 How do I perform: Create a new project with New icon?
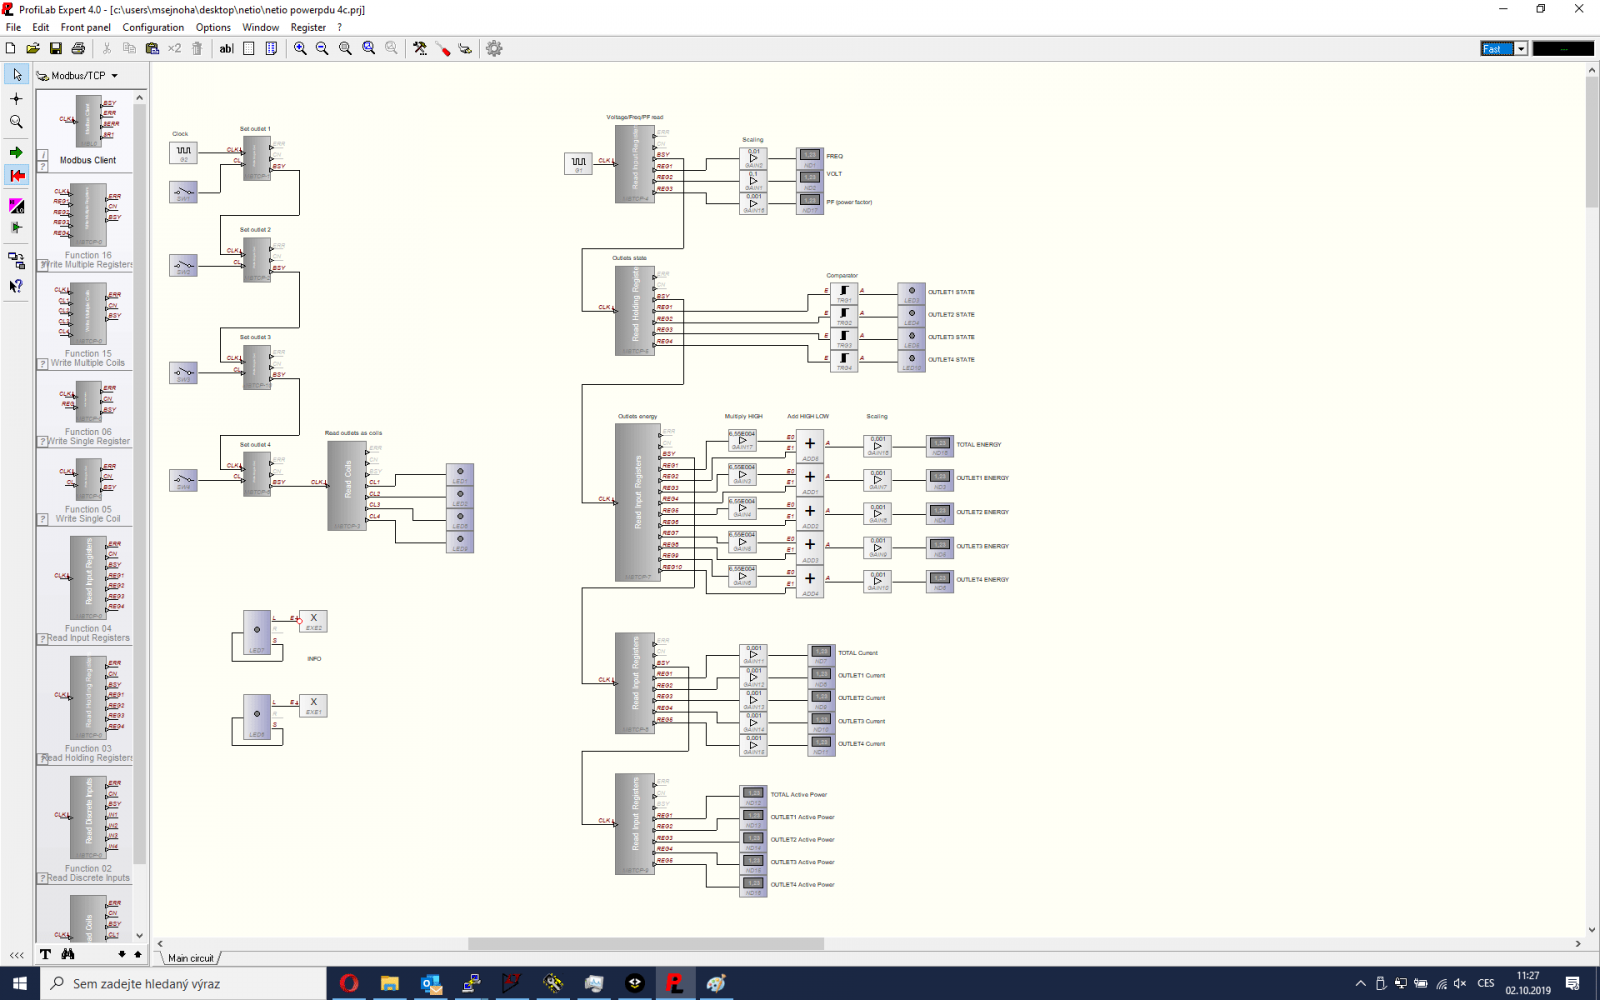(11, 48)
